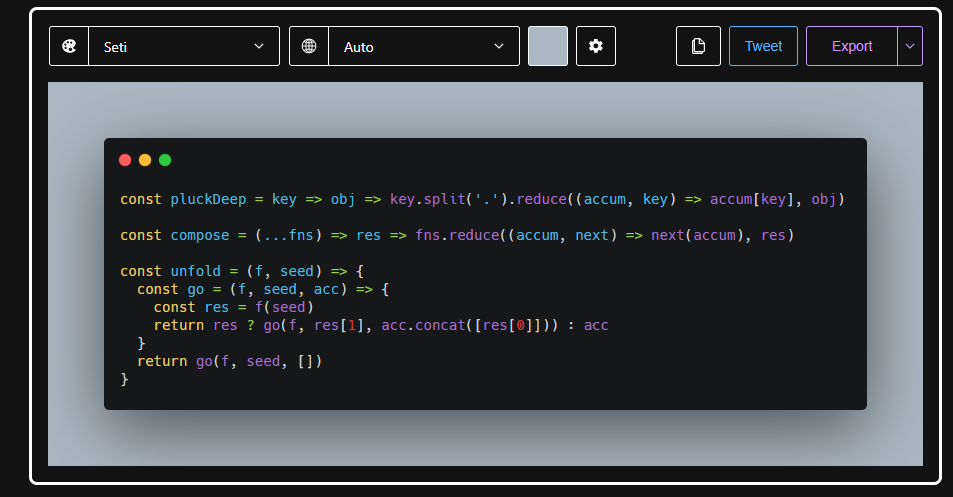953x497 pixels.
Task: Expand the Export options arrow
Action: tap(910, 46)
